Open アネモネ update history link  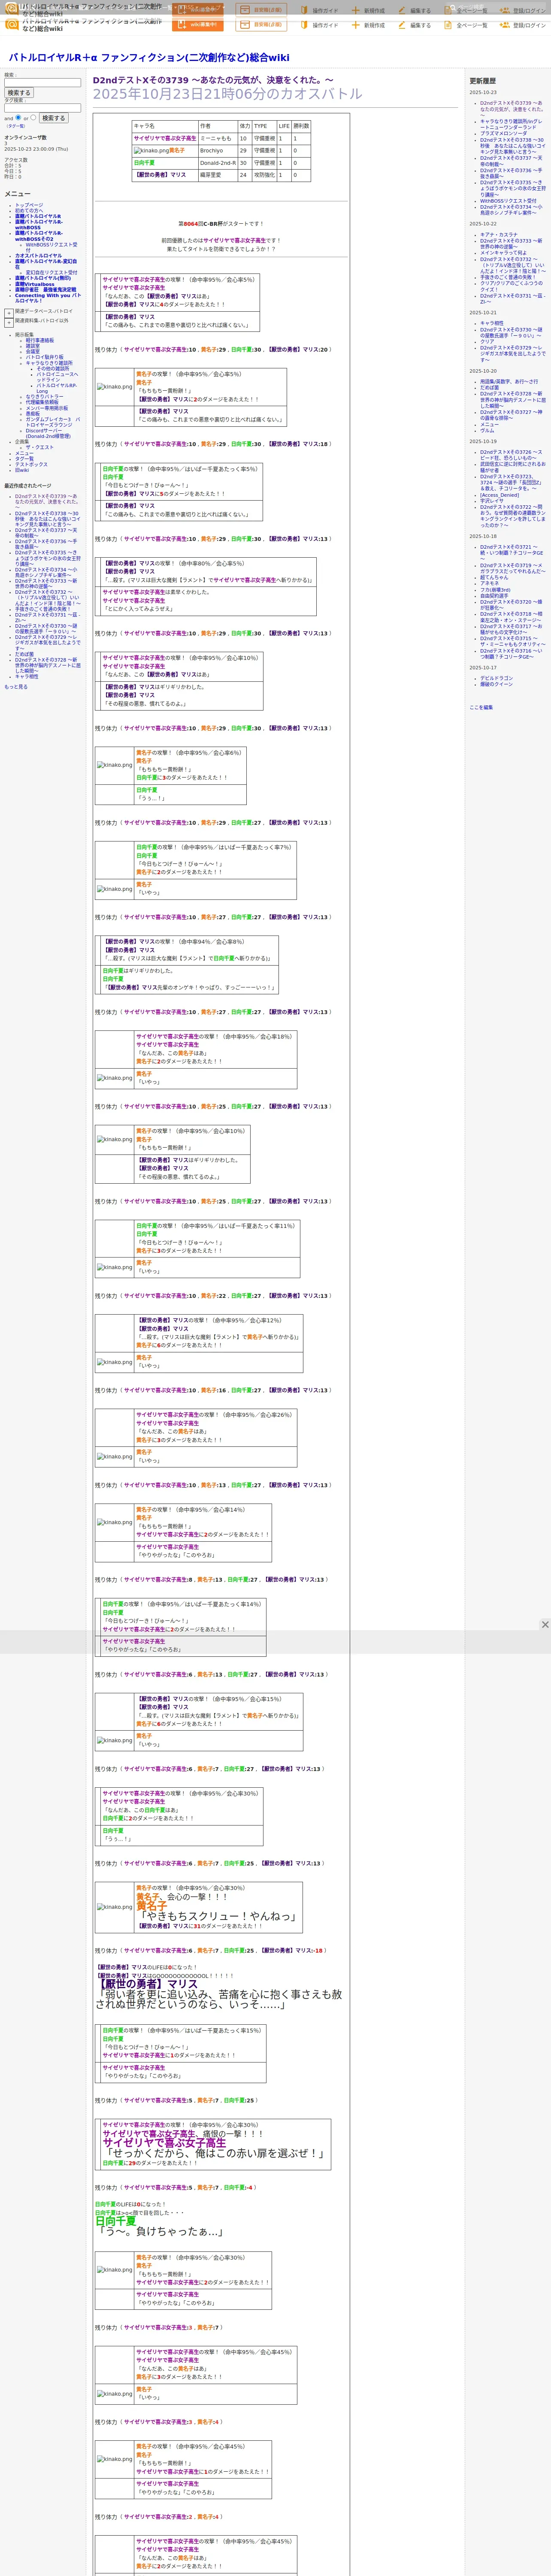489,584
